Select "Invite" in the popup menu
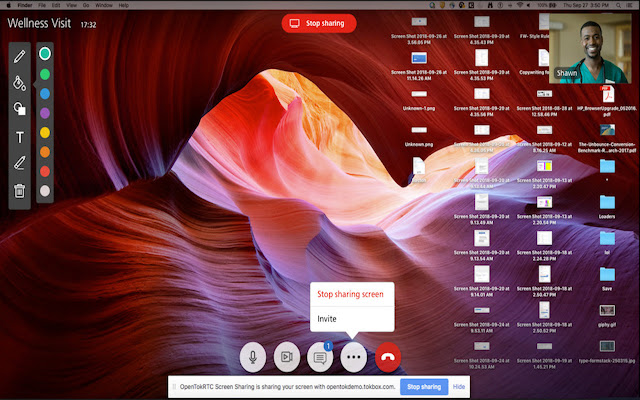 pos(327,318)
